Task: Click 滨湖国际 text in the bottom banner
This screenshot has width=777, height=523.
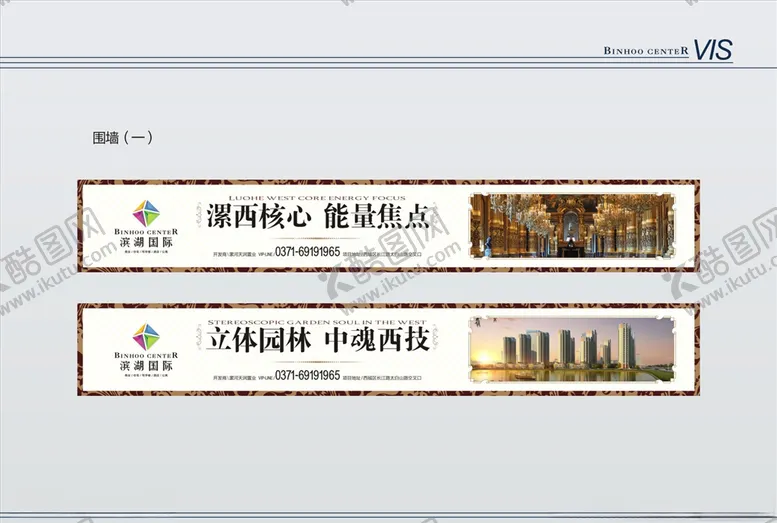Action: click(x=146, y=366)
